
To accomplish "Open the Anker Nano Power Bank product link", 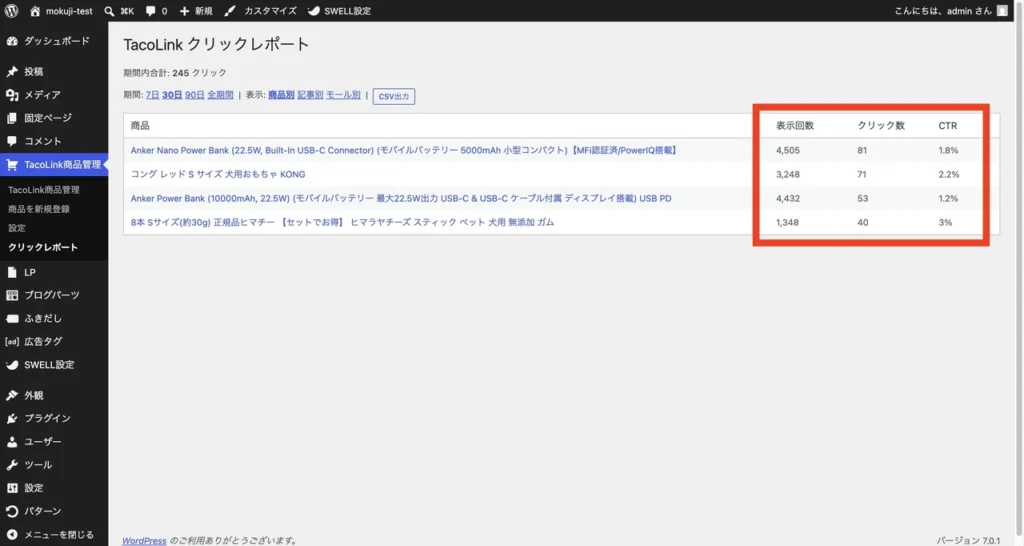I will click(x=404, y=150).
